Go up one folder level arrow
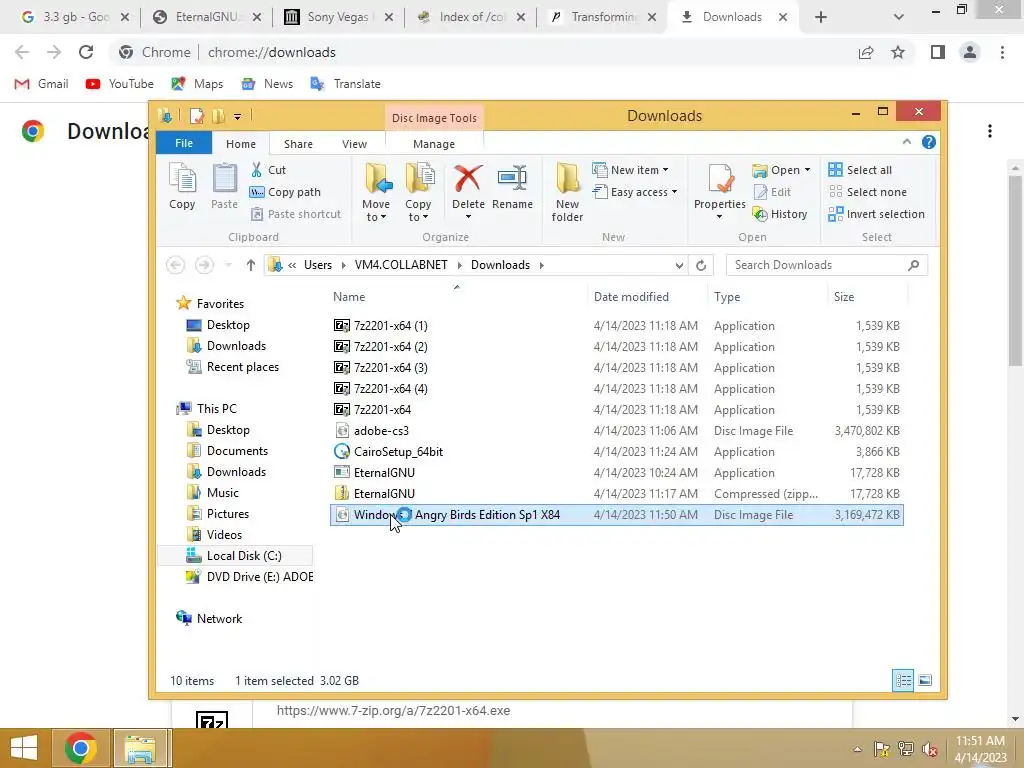Image resolution: width=1024 pixels, height=768 pixels. point(251,265)
